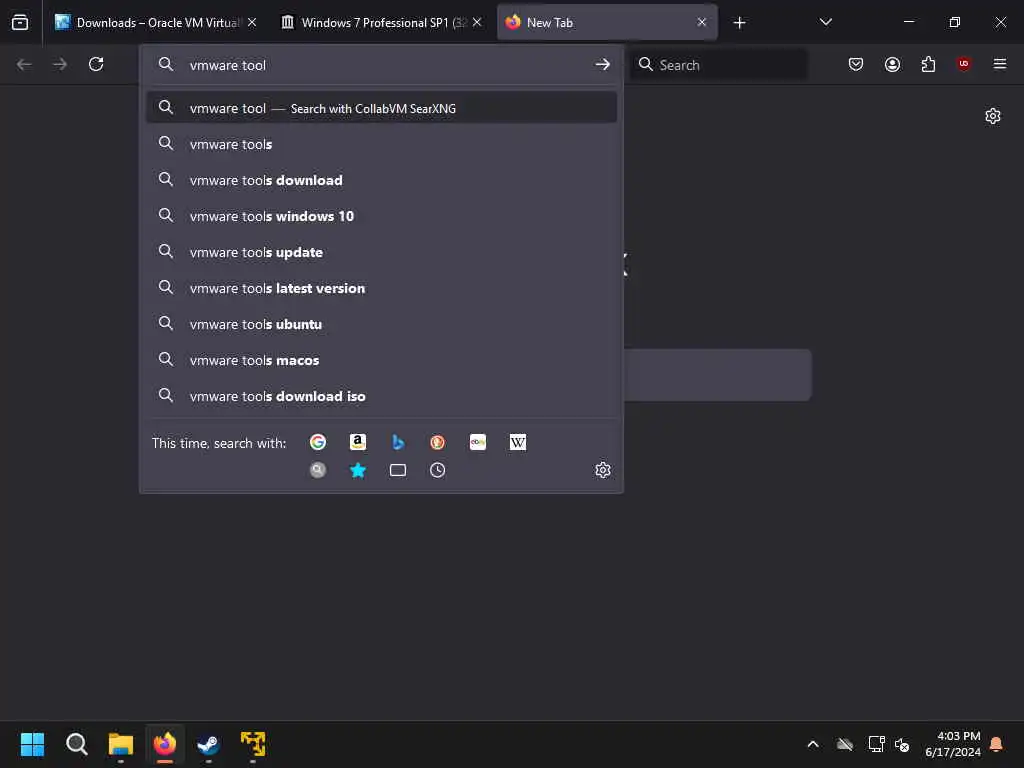Pick suggestion 'vmware tools latest version'

point(381,287)
